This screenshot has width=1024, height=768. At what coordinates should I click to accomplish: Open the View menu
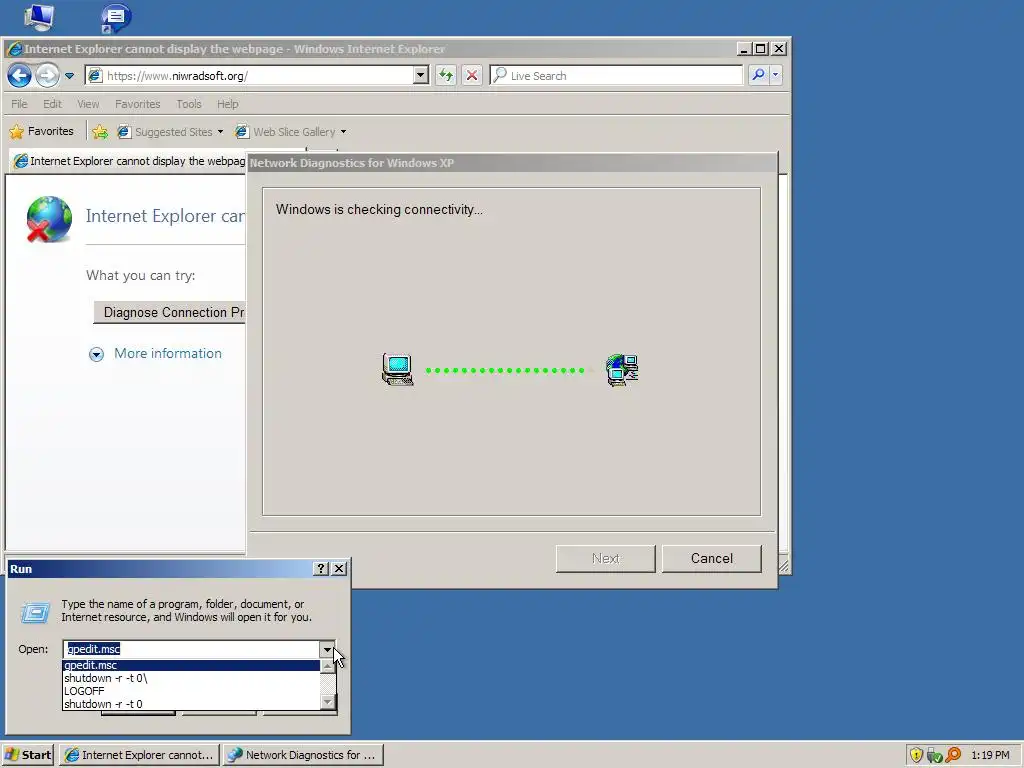point(88,104)
